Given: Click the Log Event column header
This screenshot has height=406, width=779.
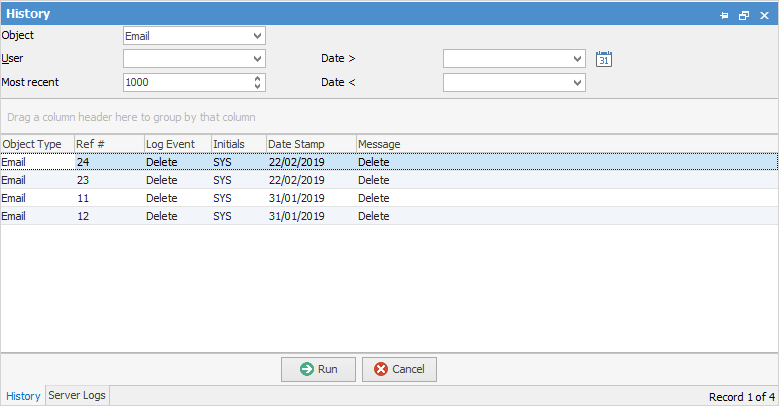Looking at the screenshot, I should [168, 144].
